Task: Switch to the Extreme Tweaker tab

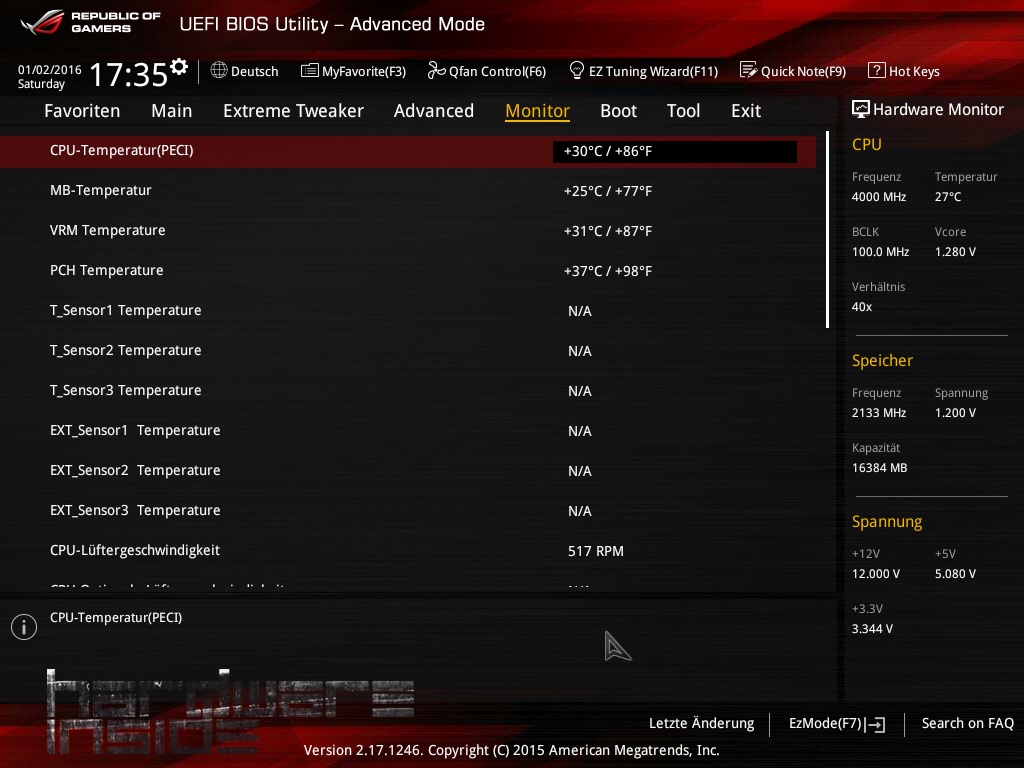Action: pos(293,111)
